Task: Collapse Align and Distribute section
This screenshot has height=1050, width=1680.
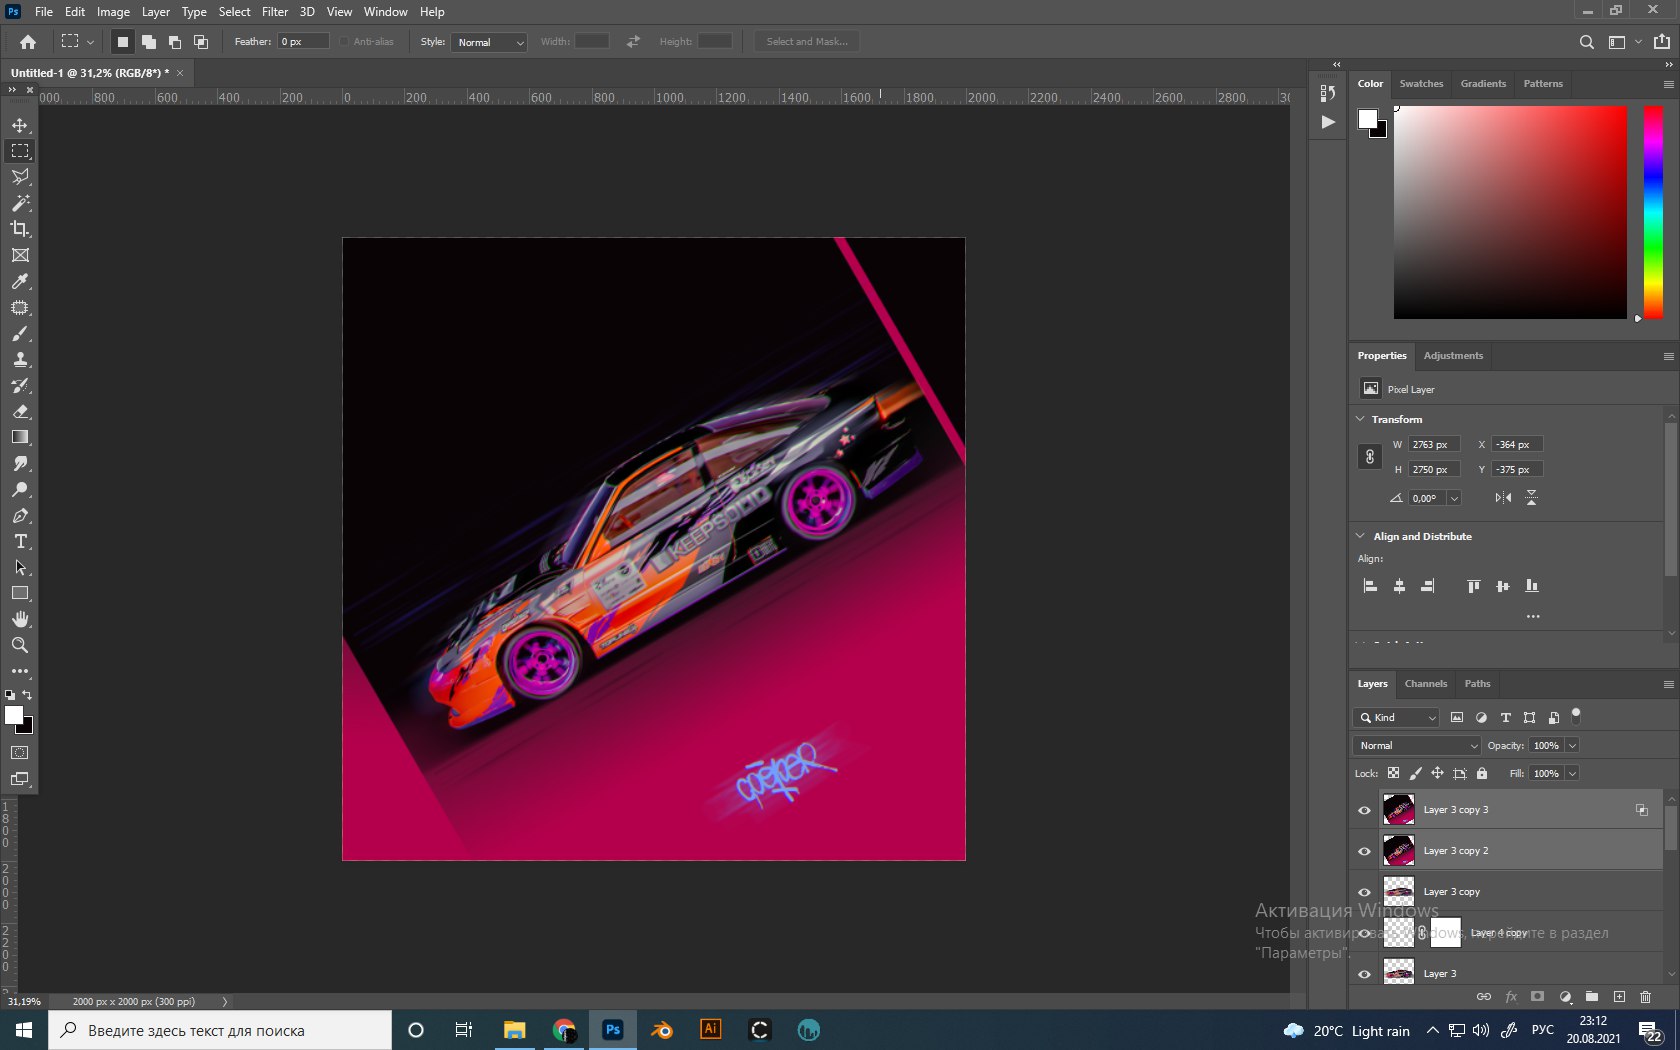Action: tap(1360, 536)
